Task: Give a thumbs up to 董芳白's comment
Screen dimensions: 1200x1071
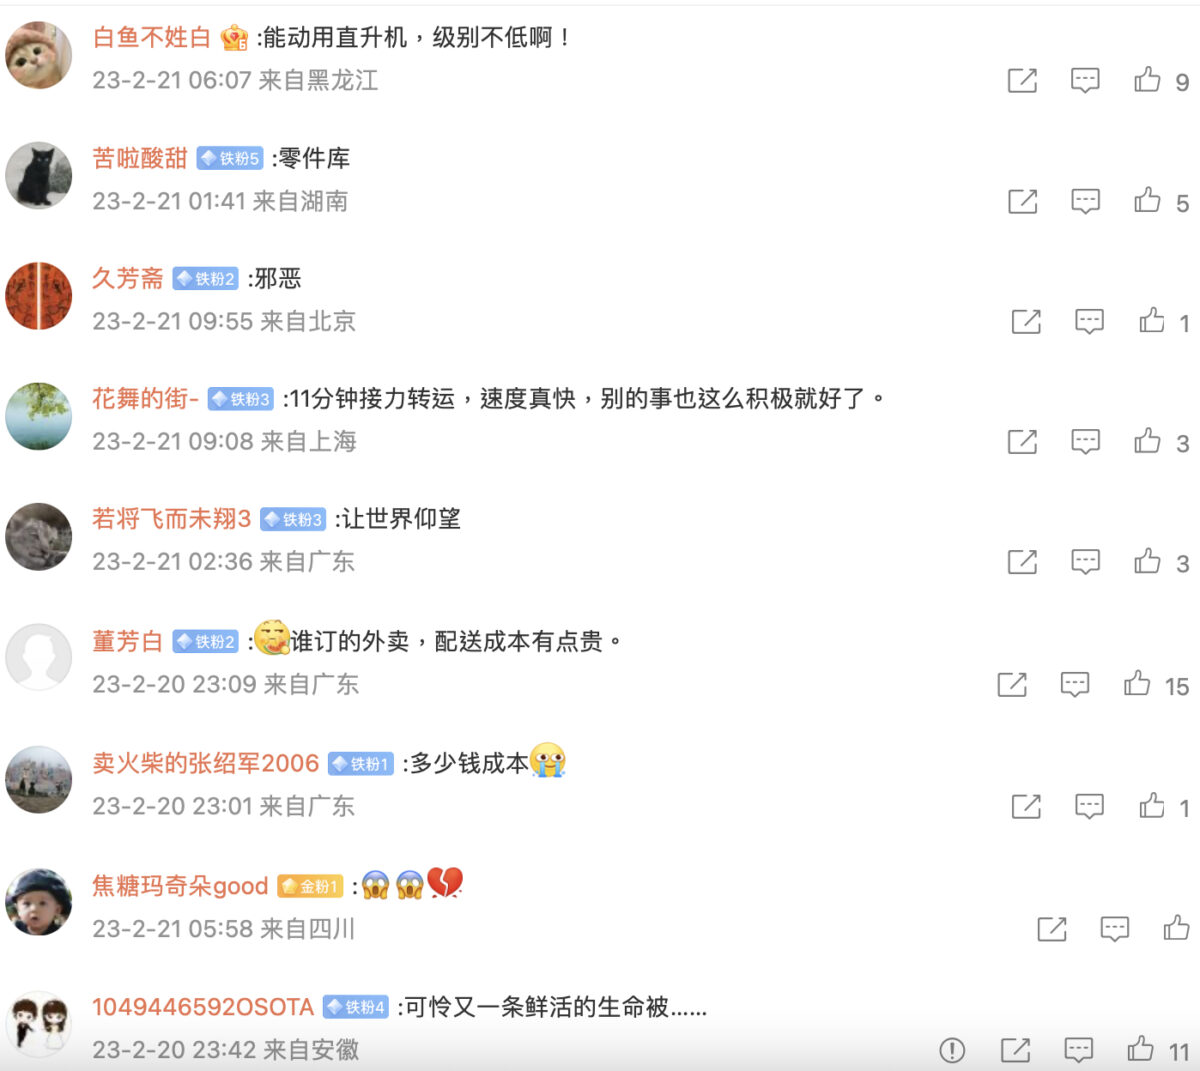Action: [x=1137, y=684]
